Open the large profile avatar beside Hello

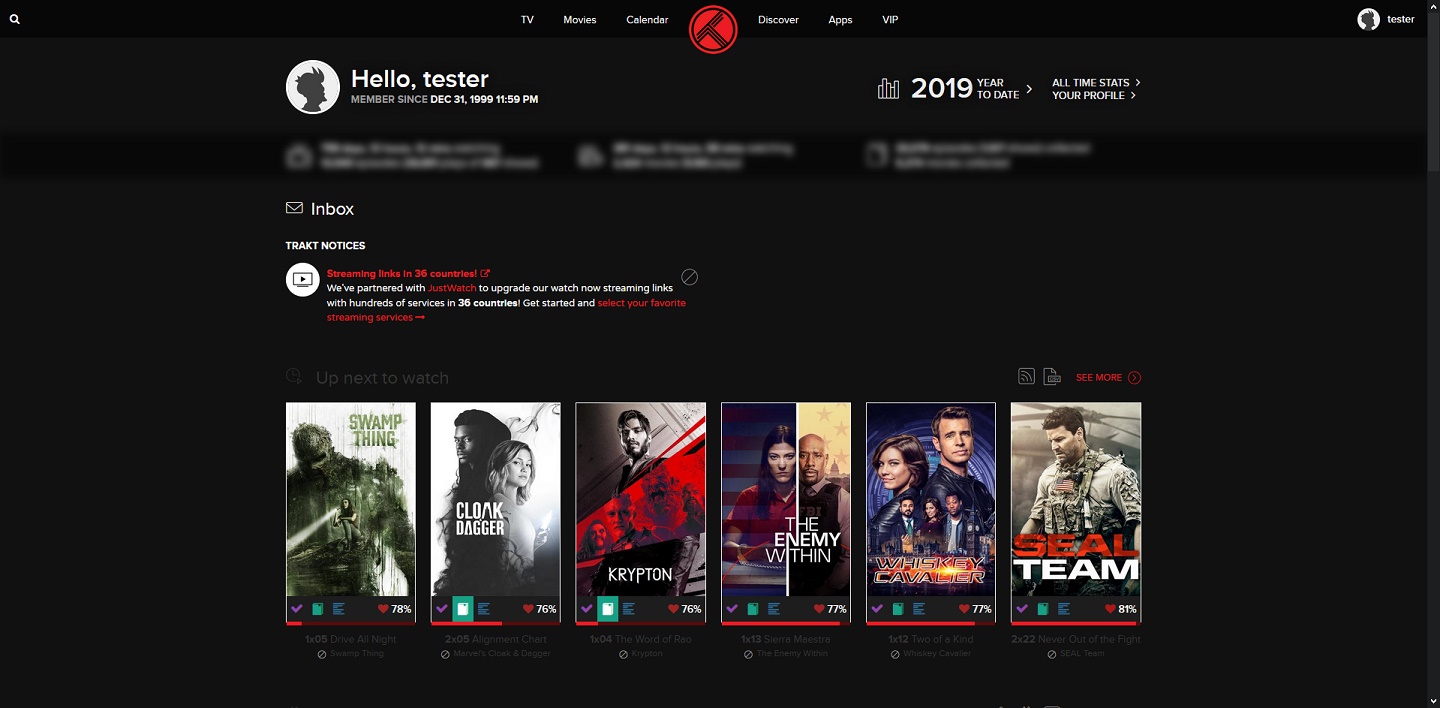click(x=313, y=87)
